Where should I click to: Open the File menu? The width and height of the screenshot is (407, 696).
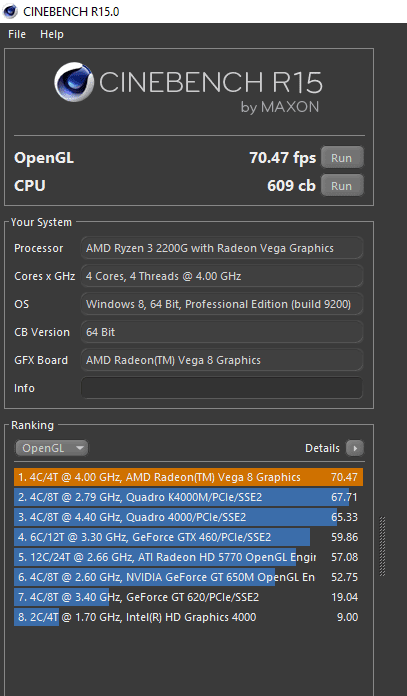click(x=17, y=34)
